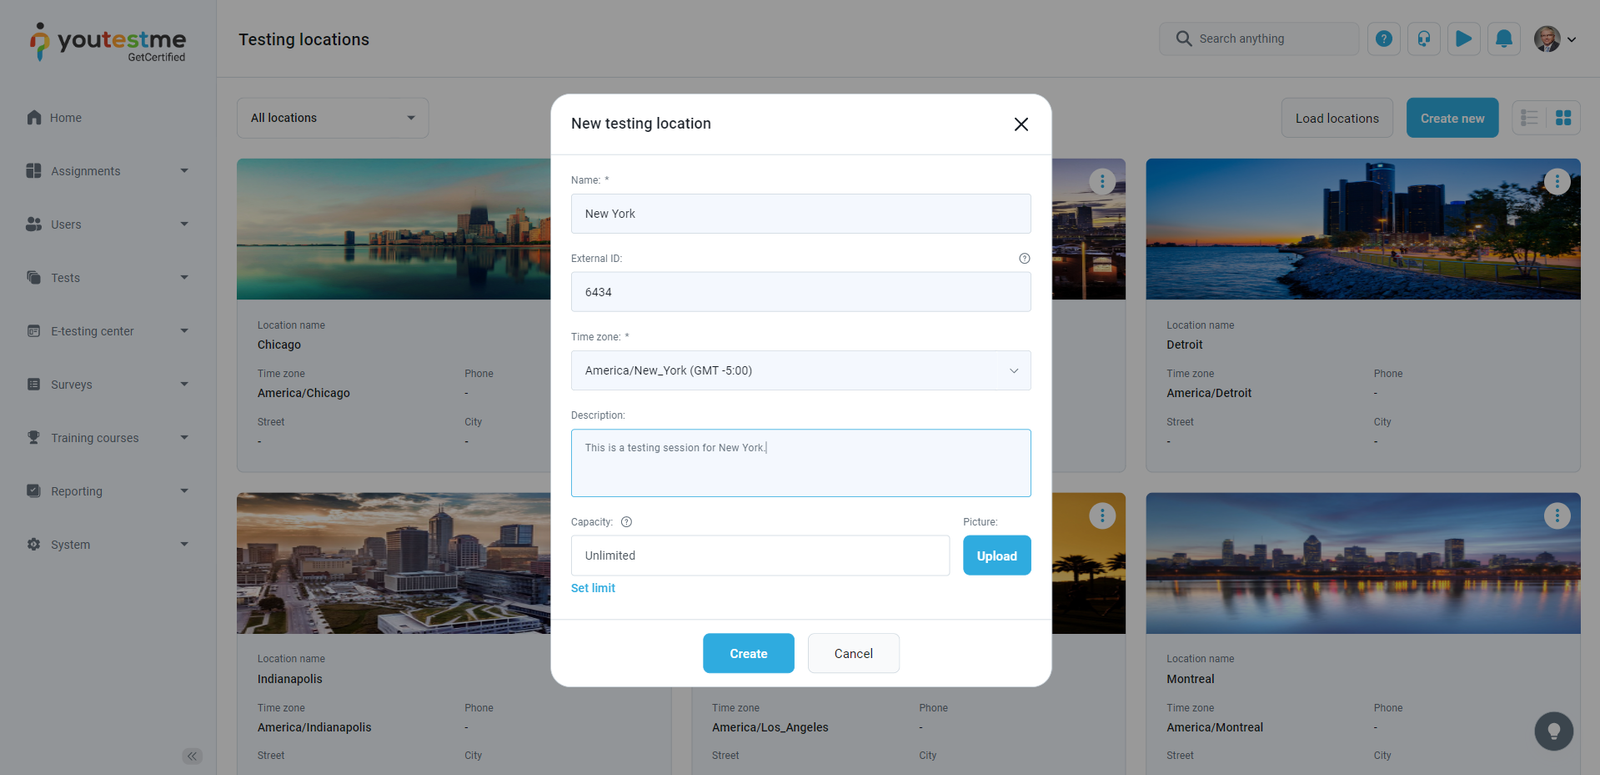Click the America/Los_Angeles time zone text

[x=770, y=728]
